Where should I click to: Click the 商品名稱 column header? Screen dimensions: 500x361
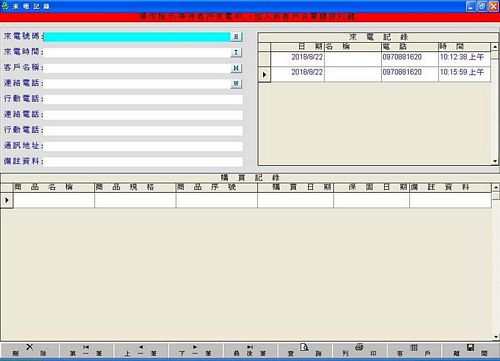click(x=54, y=187)
